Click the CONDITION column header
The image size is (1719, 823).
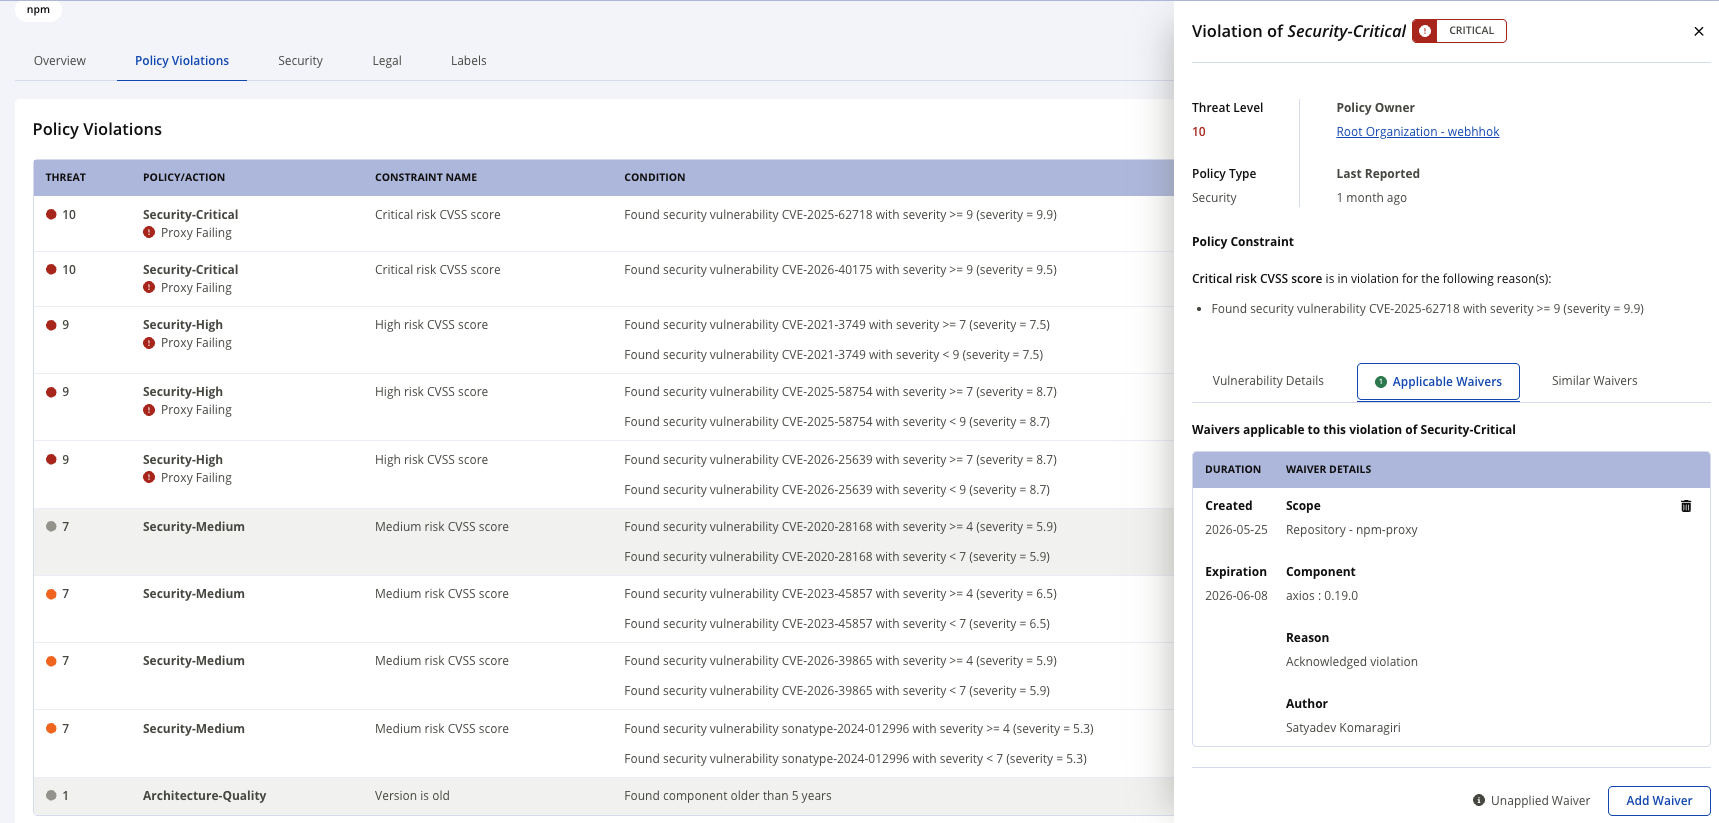pos(655,178)
